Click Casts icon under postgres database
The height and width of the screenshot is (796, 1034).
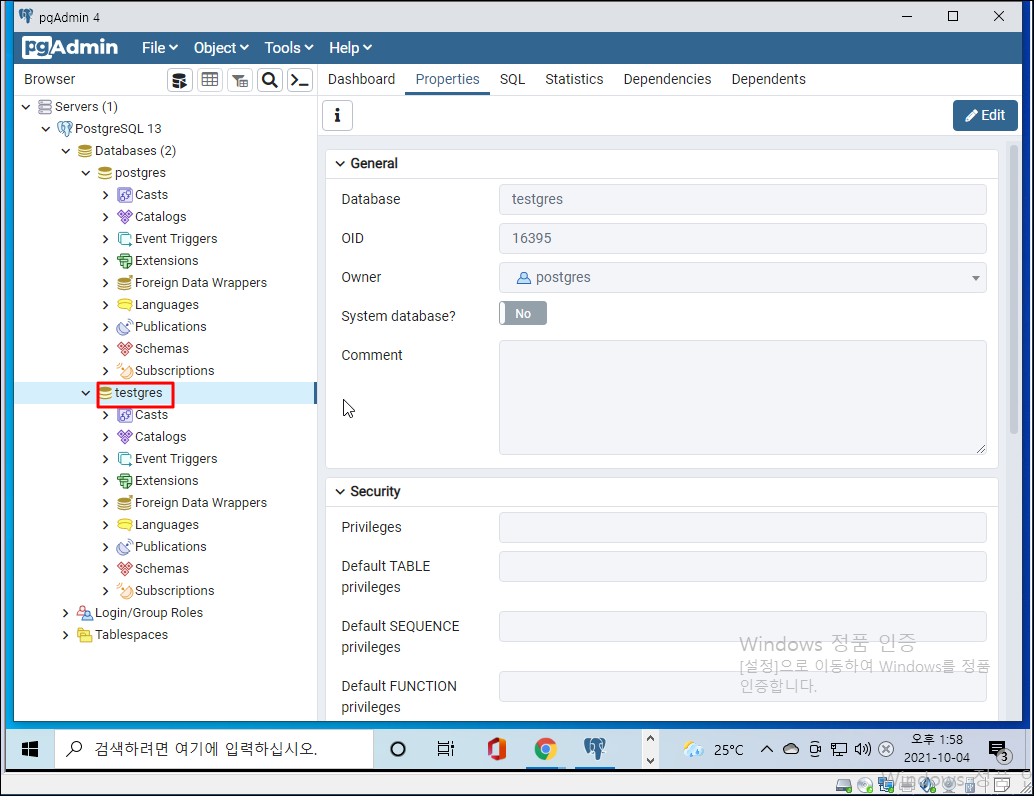[x=125, y=195]
